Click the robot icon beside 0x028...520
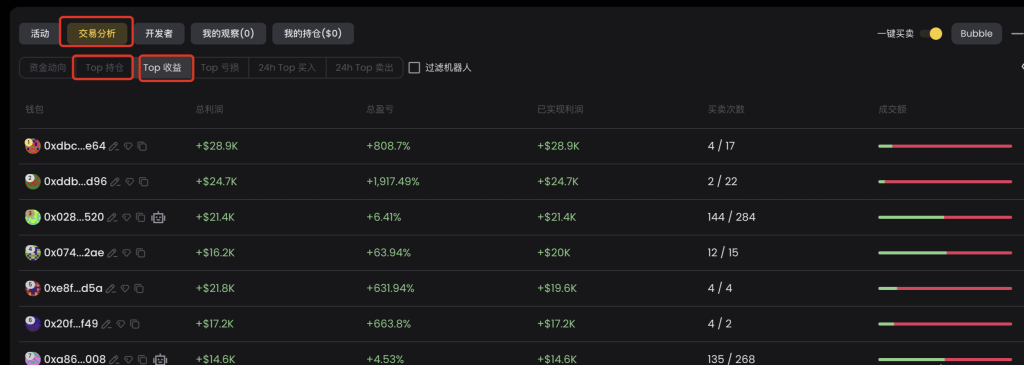The image size is (1024, 365). 158,217
